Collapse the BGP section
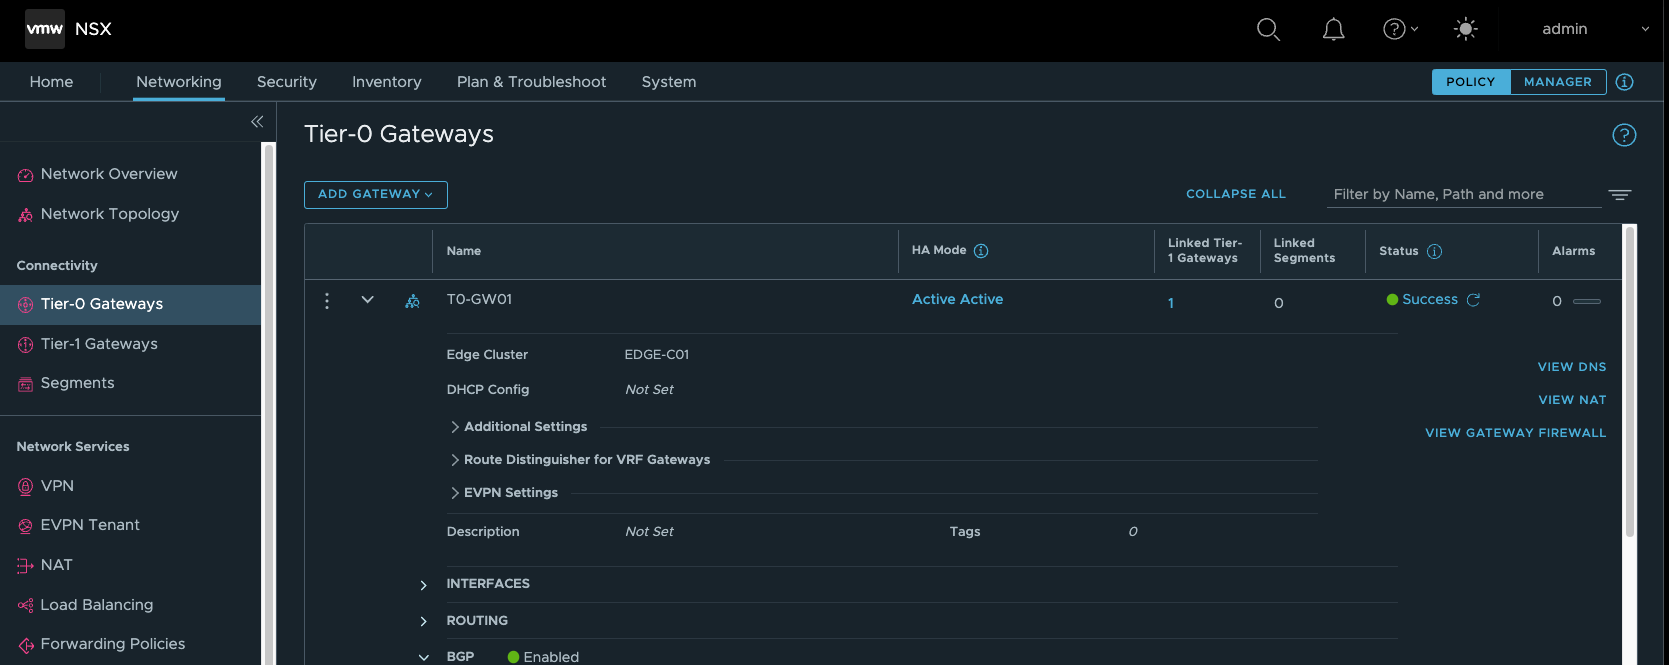This screenshot has width=1669, height=665. (x=423, y=657)
